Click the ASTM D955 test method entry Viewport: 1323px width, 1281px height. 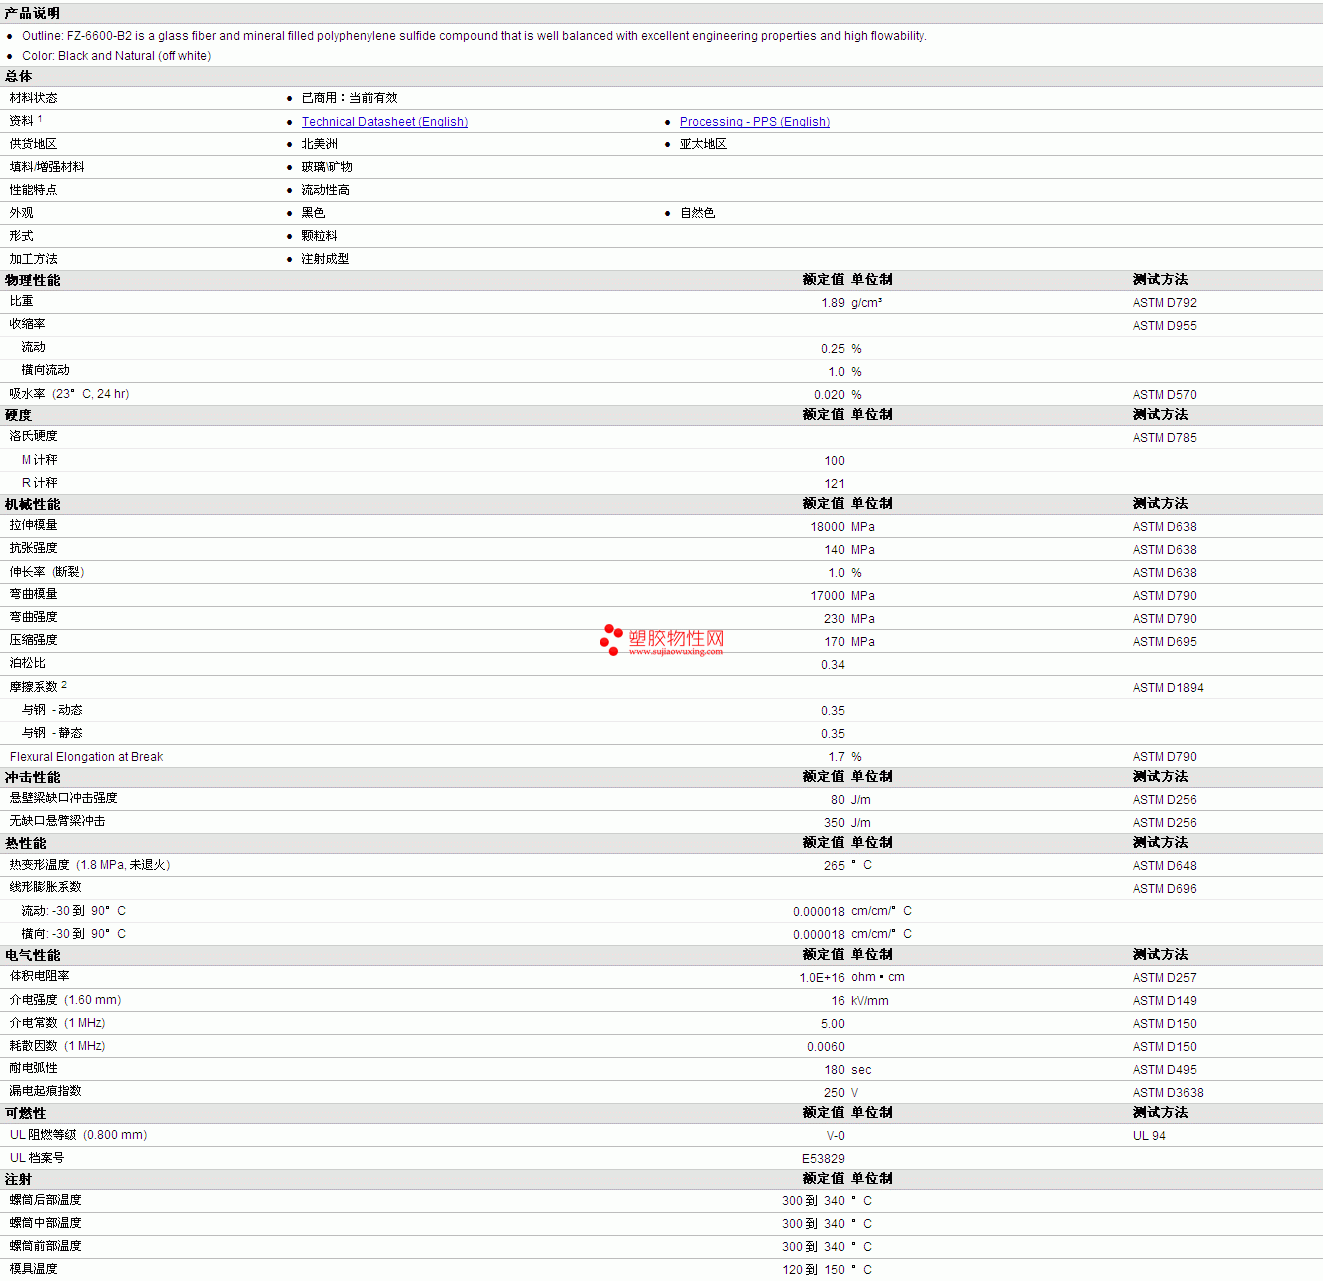tap(1164, 326)
